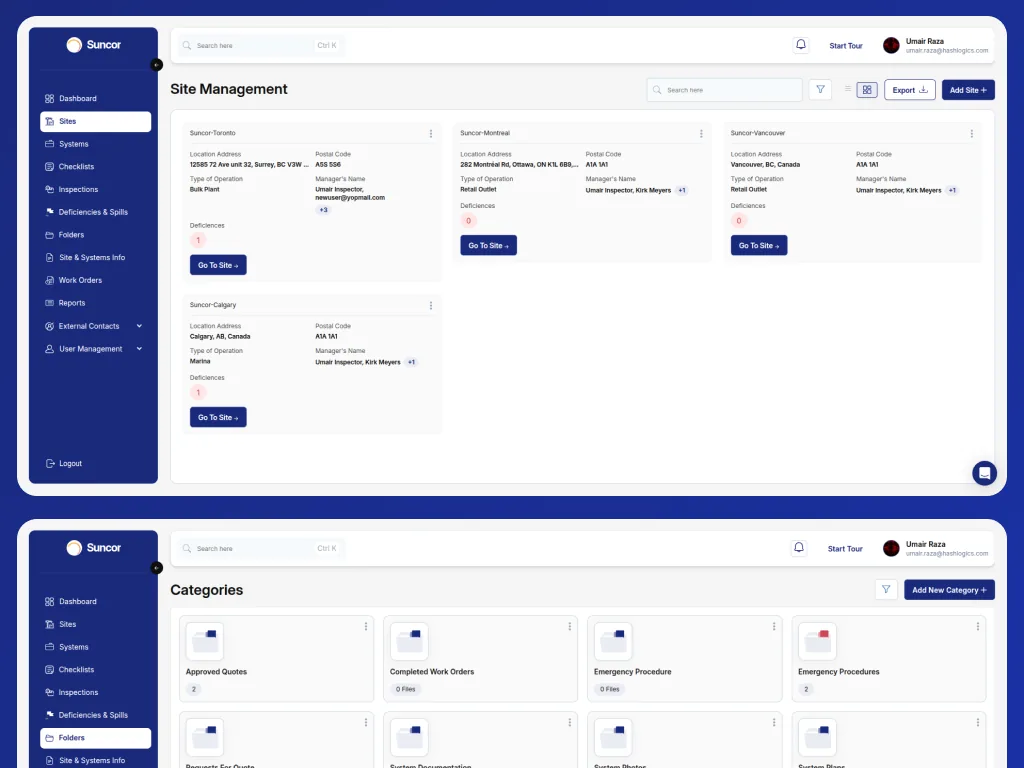
Task: Select Folders in bottom sidebar
Action: [x=95, y=738]
